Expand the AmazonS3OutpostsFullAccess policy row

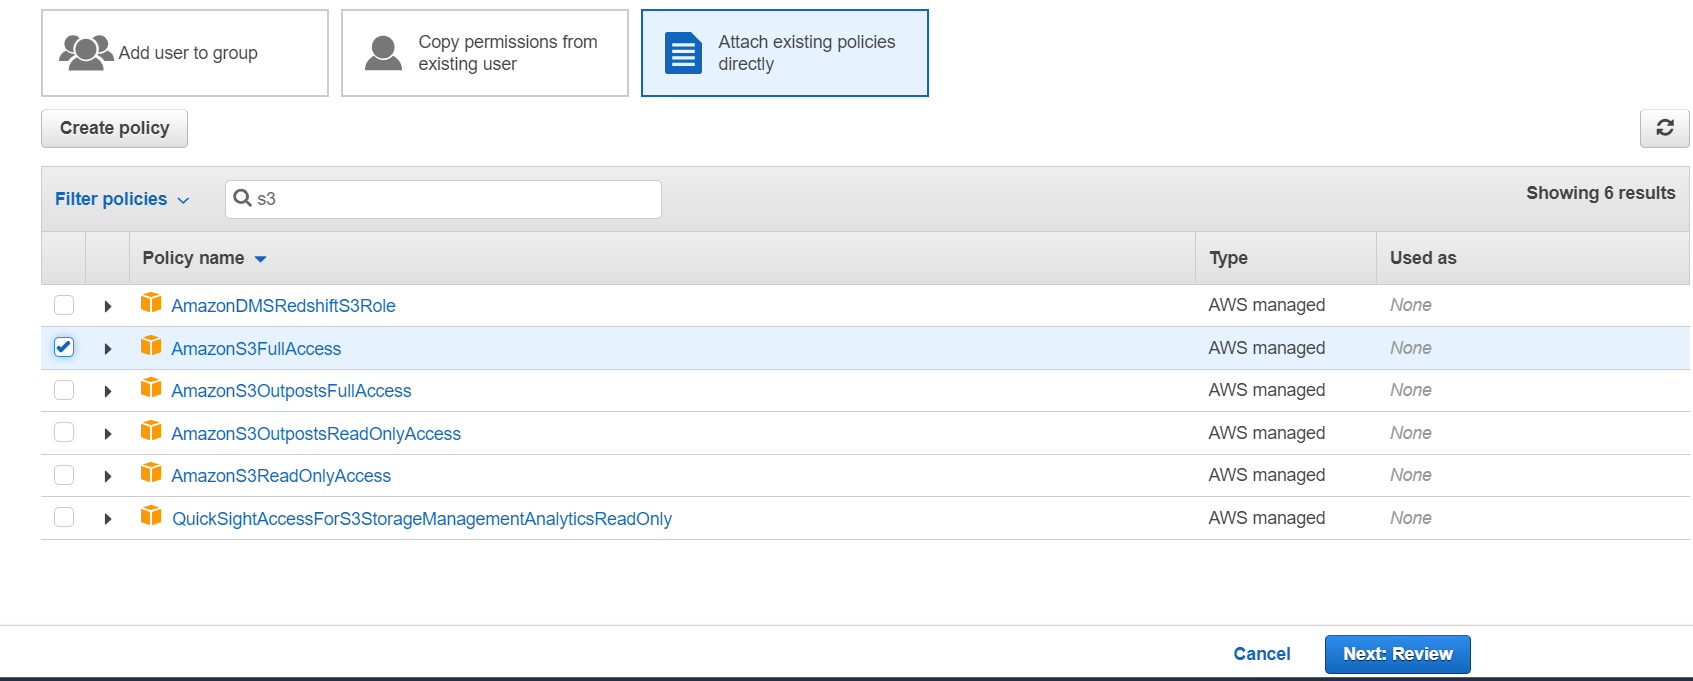pyautogui.click(x=108, y=391)
